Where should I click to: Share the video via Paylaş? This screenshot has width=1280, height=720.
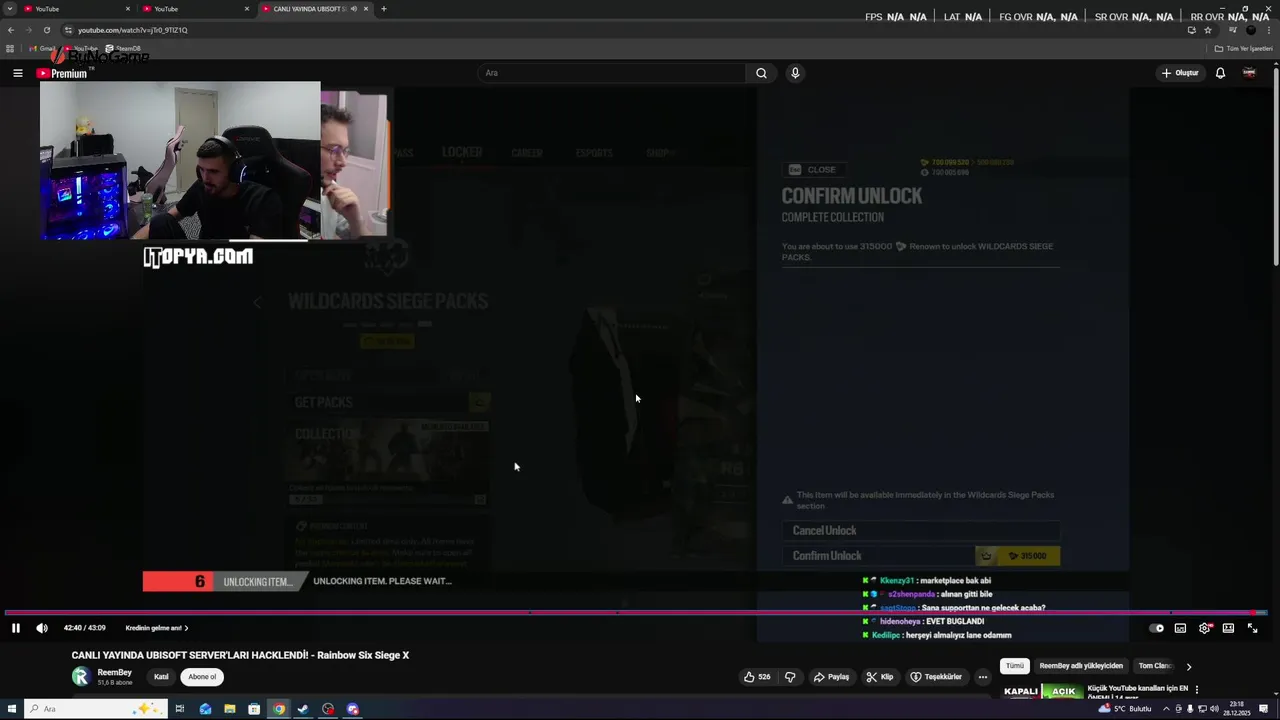(x=832, y=677)
